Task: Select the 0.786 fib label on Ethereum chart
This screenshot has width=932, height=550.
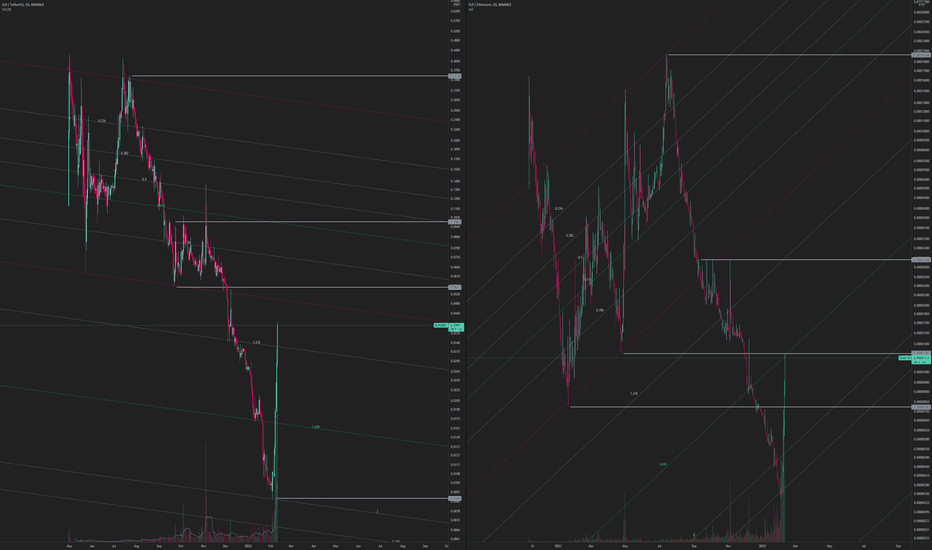Action: [600, 310]
